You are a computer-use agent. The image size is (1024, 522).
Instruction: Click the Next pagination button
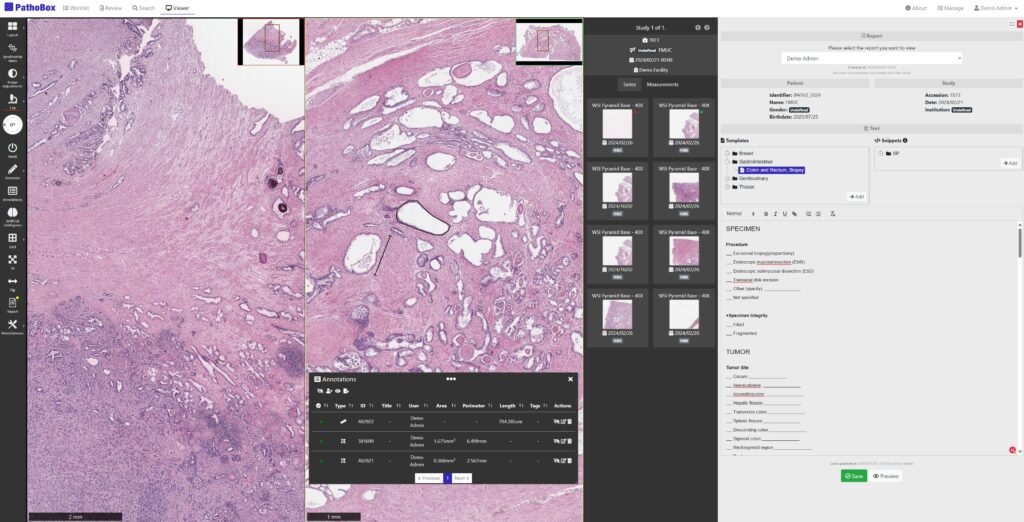click(461, 478)
